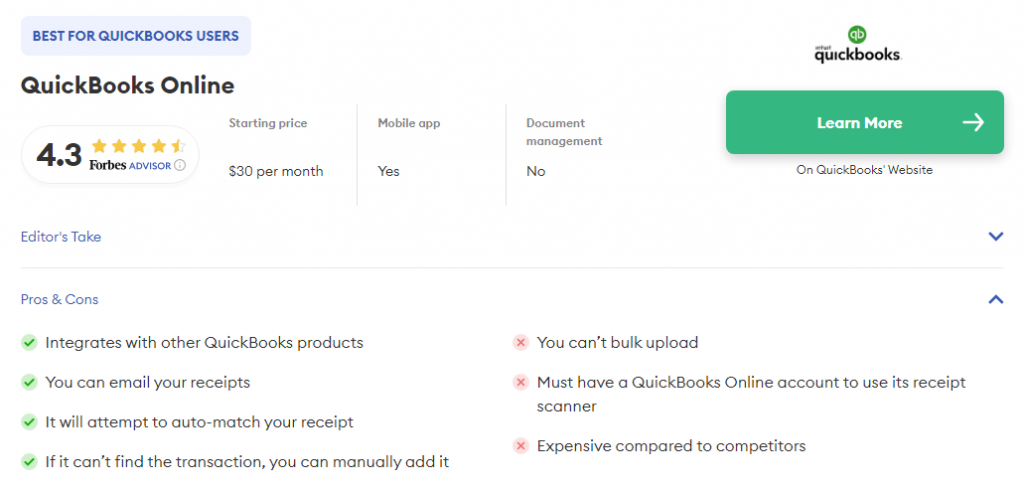
Task: Click the arrow on Learn More button
Action: pos(973,123)
